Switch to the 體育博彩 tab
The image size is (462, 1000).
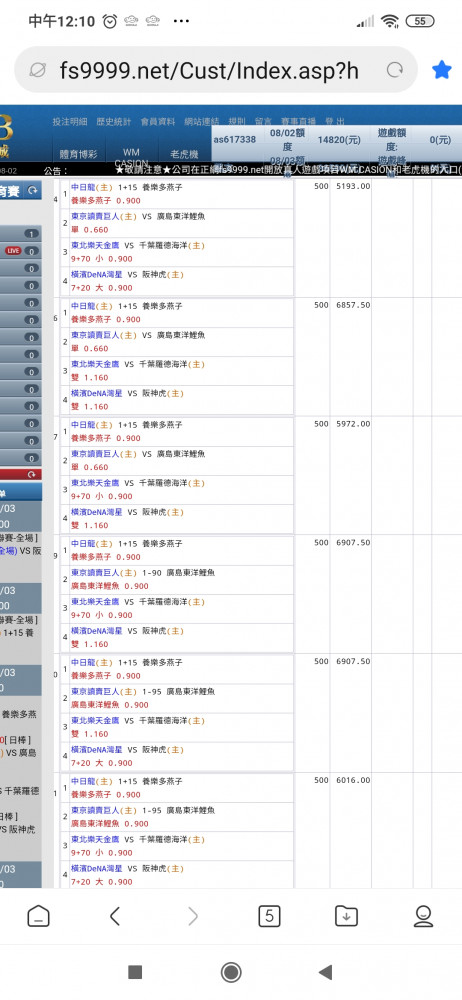(78, 154)
